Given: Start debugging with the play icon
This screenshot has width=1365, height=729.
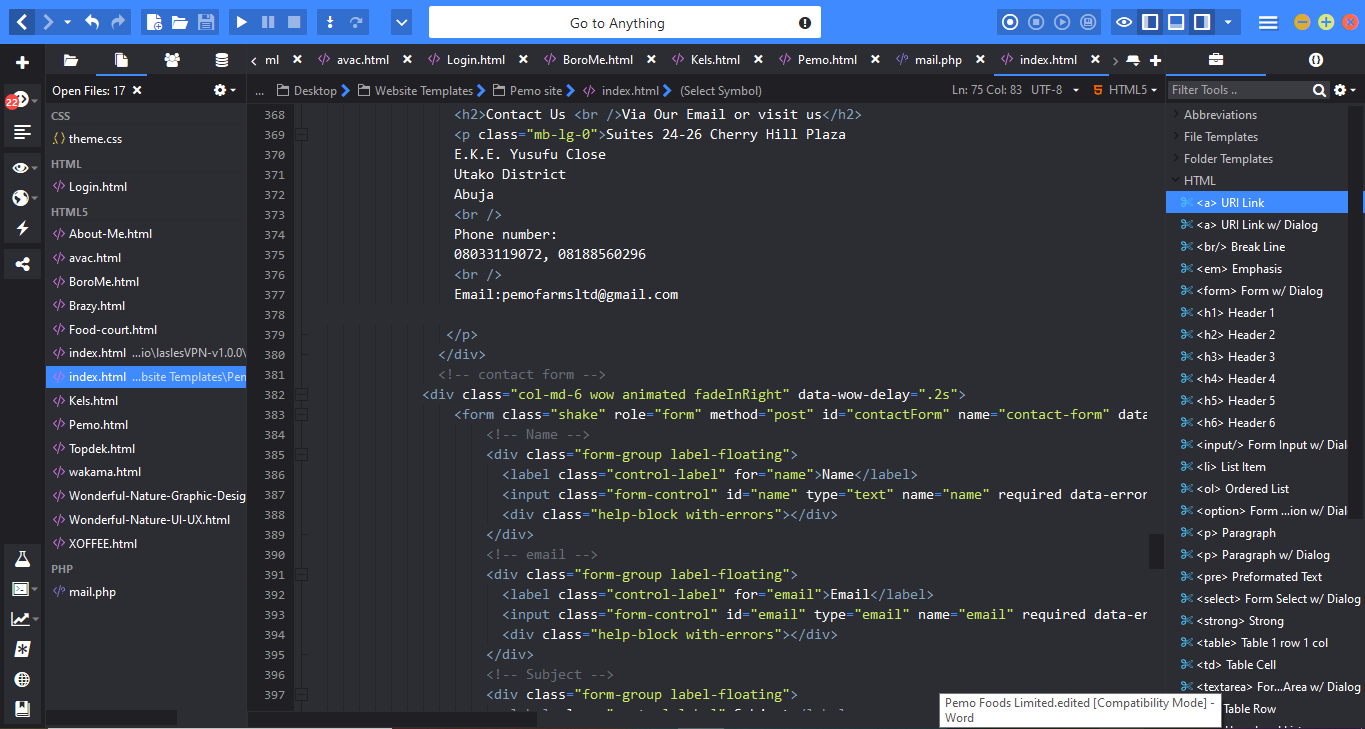Looking at the screenshot, I should [x=241, y=22].
